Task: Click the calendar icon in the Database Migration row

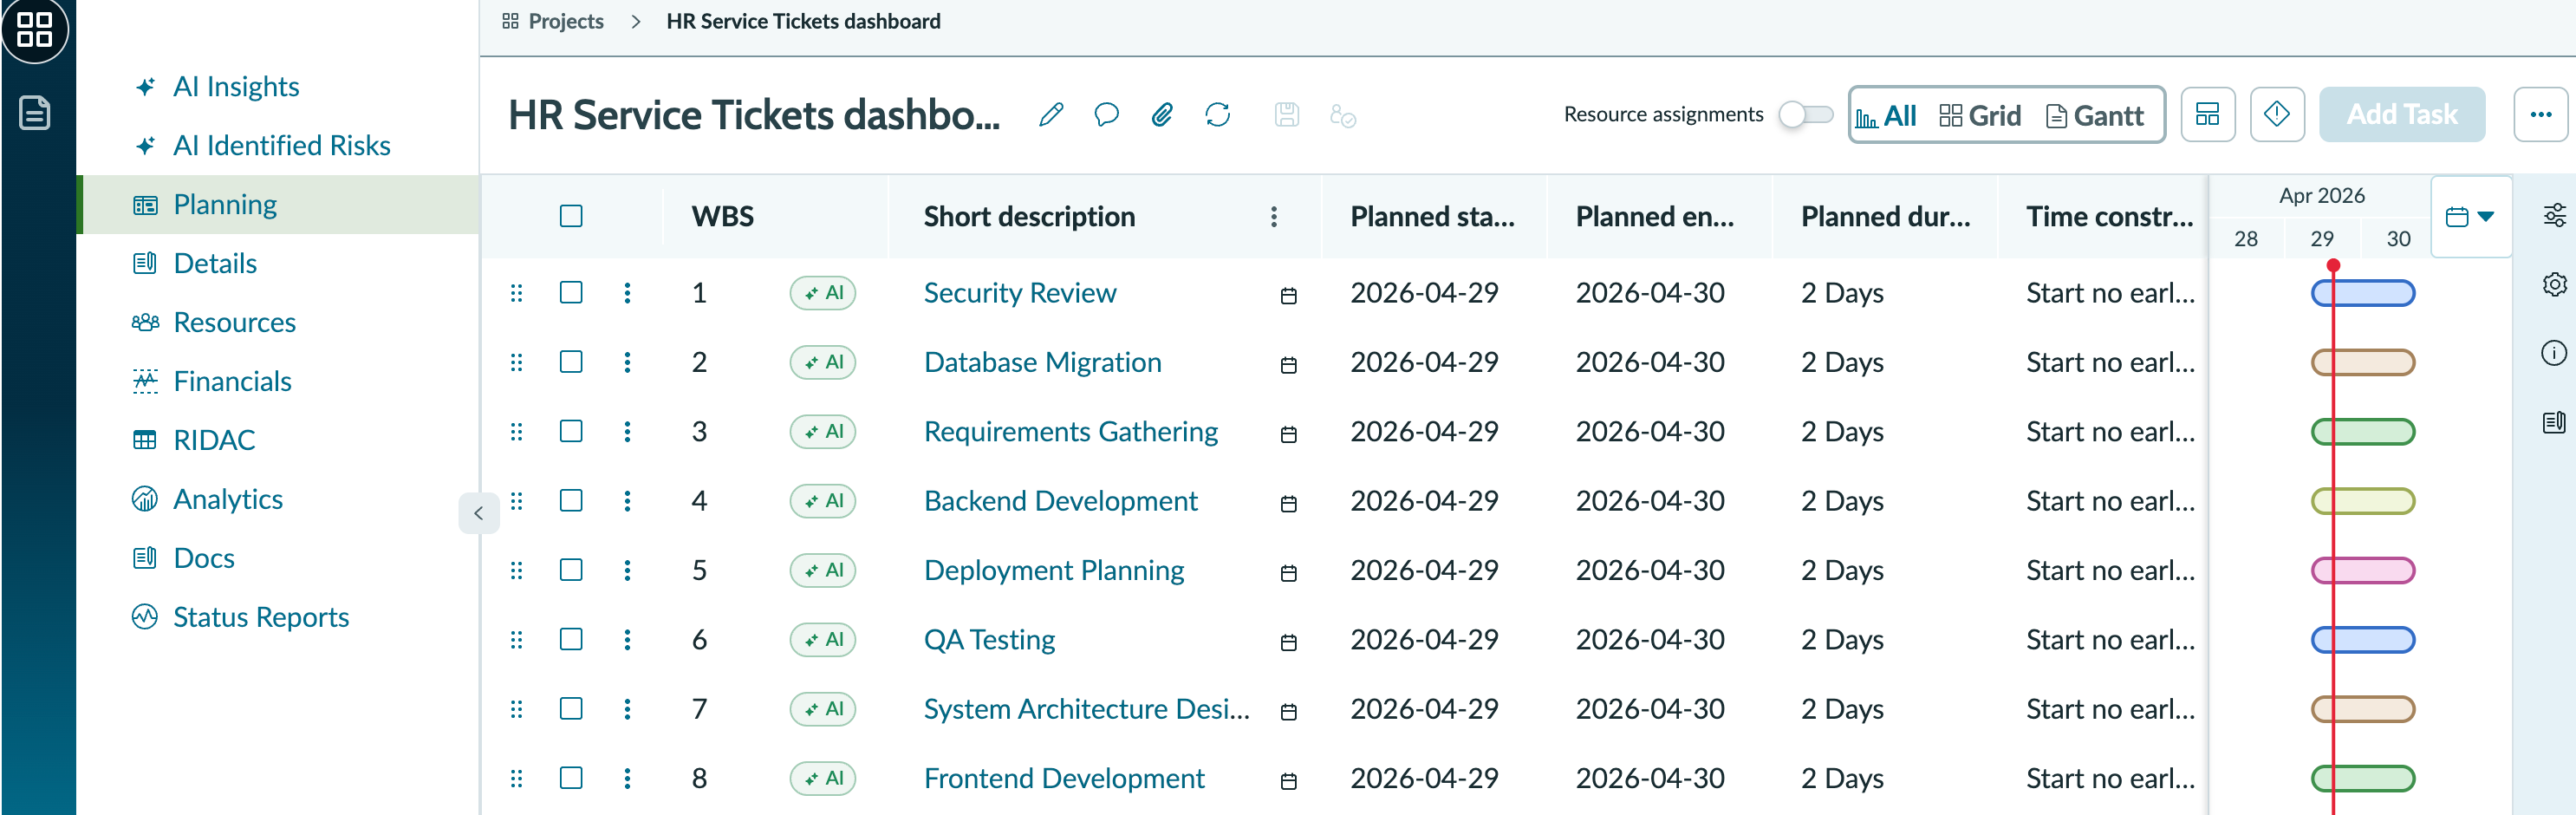Action: (1288, 365)
